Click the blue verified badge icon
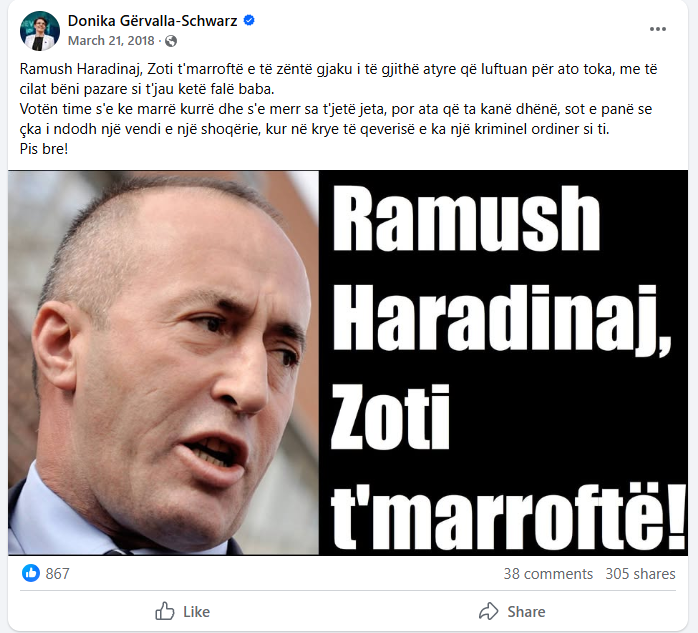The height and width of the screenshot is (633, 698). (249, 20)
